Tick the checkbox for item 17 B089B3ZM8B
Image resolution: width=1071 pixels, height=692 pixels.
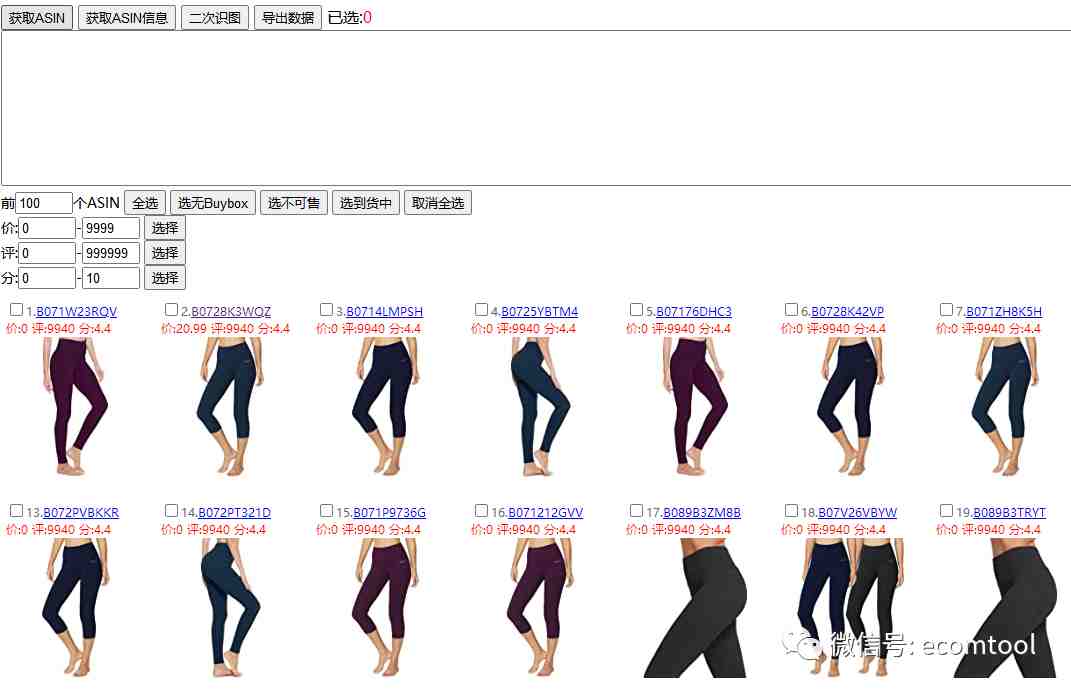[x=637, y=510]
